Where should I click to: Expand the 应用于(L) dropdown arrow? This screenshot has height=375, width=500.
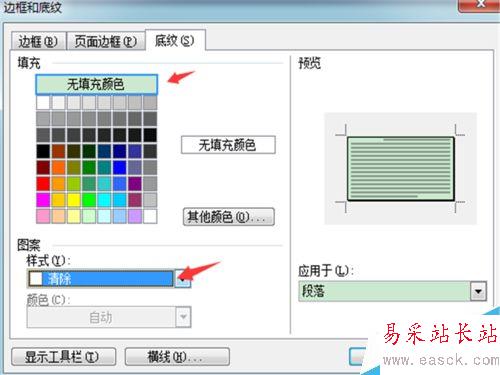click(478, 291)
